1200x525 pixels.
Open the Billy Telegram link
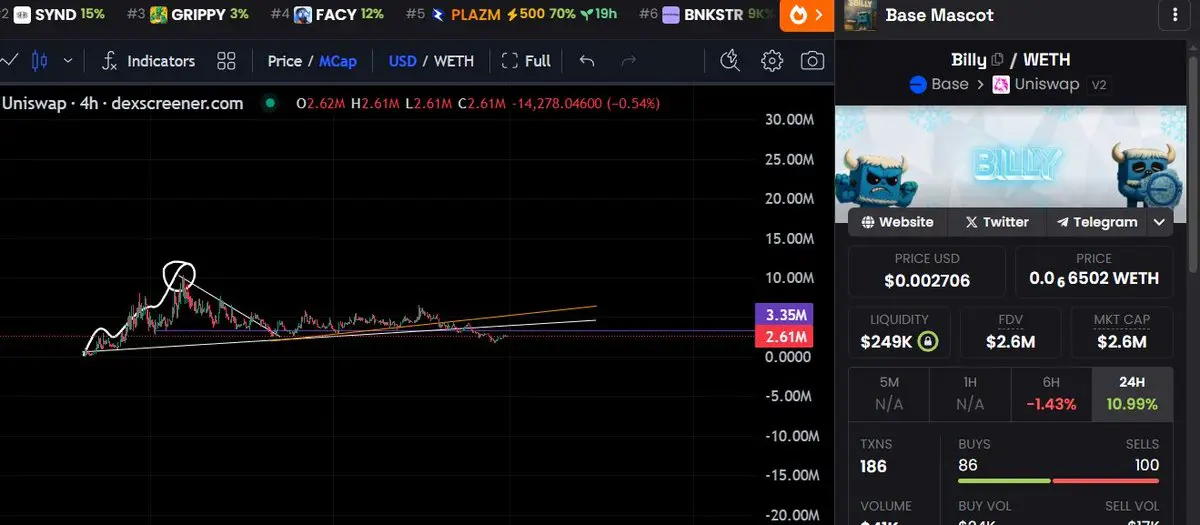click(1097, 222)
